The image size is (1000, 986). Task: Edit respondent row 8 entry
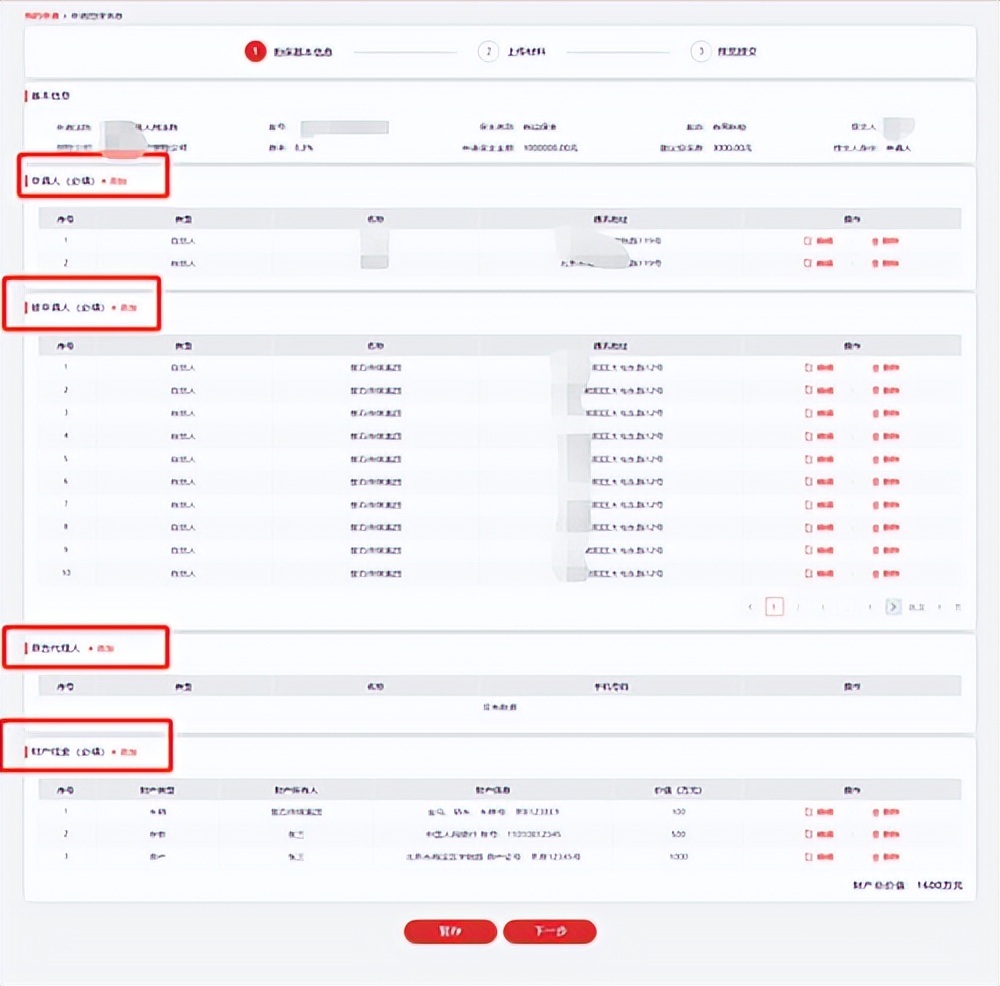(818, 528)
